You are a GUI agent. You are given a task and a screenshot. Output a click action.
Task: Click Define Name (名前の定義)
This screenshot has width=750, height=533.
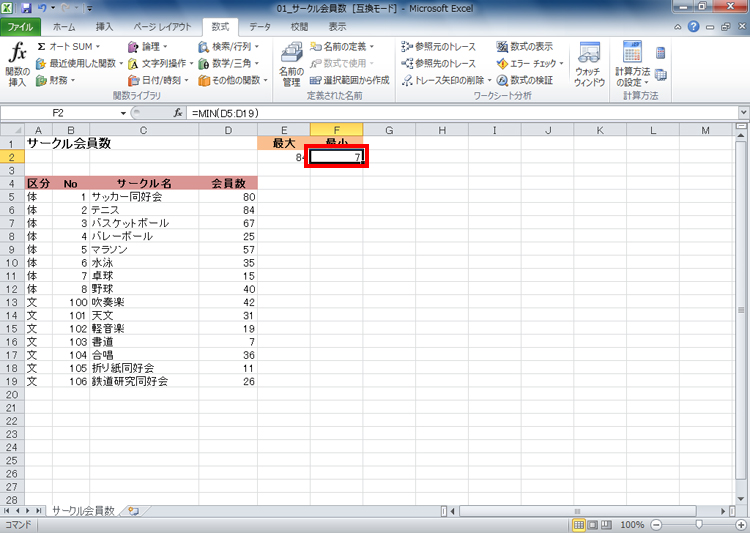tap(342, 46)
